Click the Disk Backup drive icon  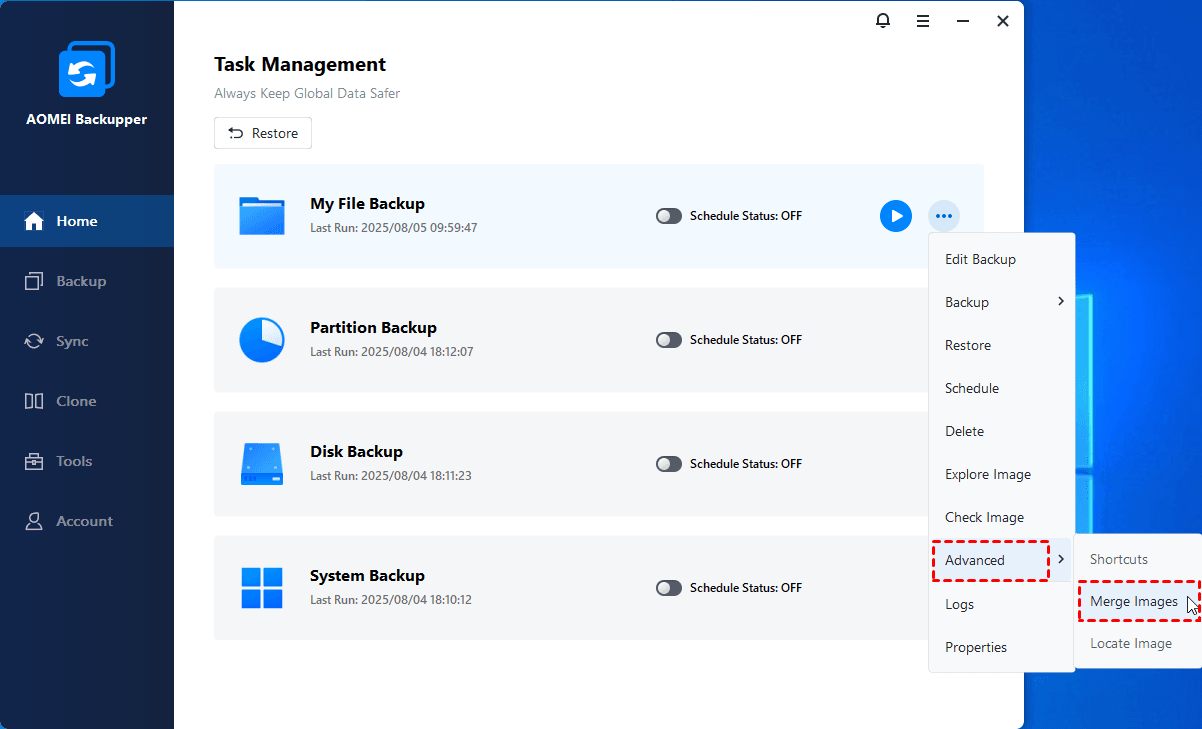(x=262, y=464)
